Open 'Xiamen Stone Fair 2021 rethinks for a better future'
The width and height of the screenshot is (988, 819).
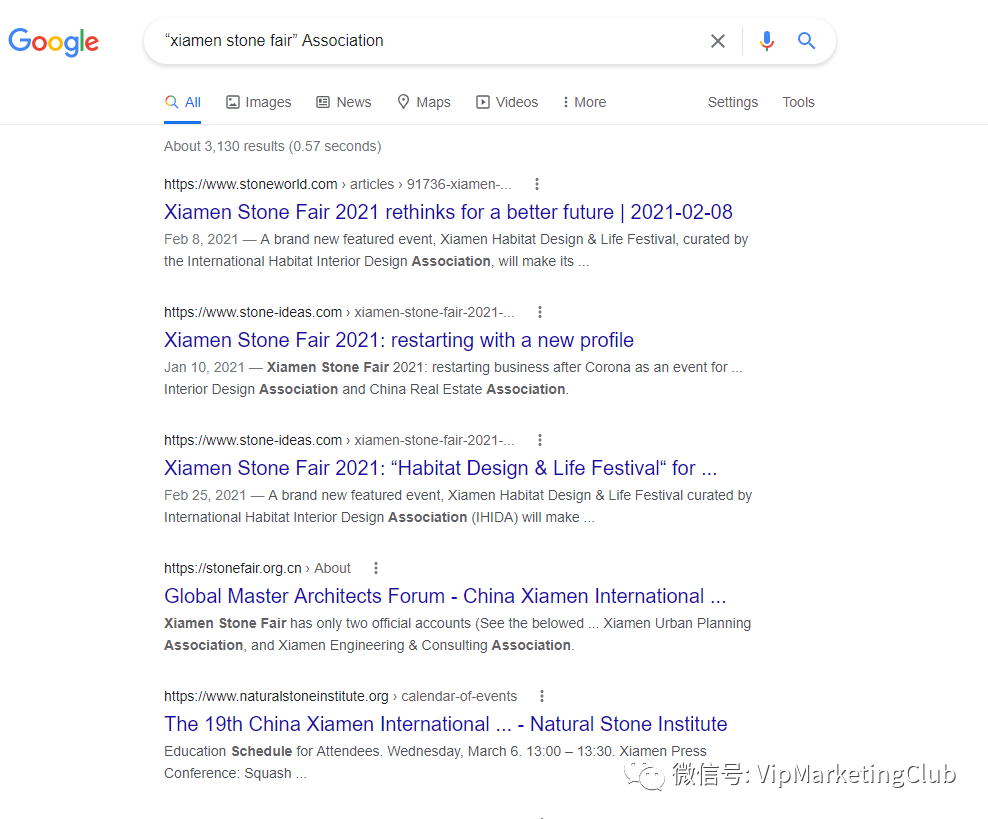(x=448, y=212)
